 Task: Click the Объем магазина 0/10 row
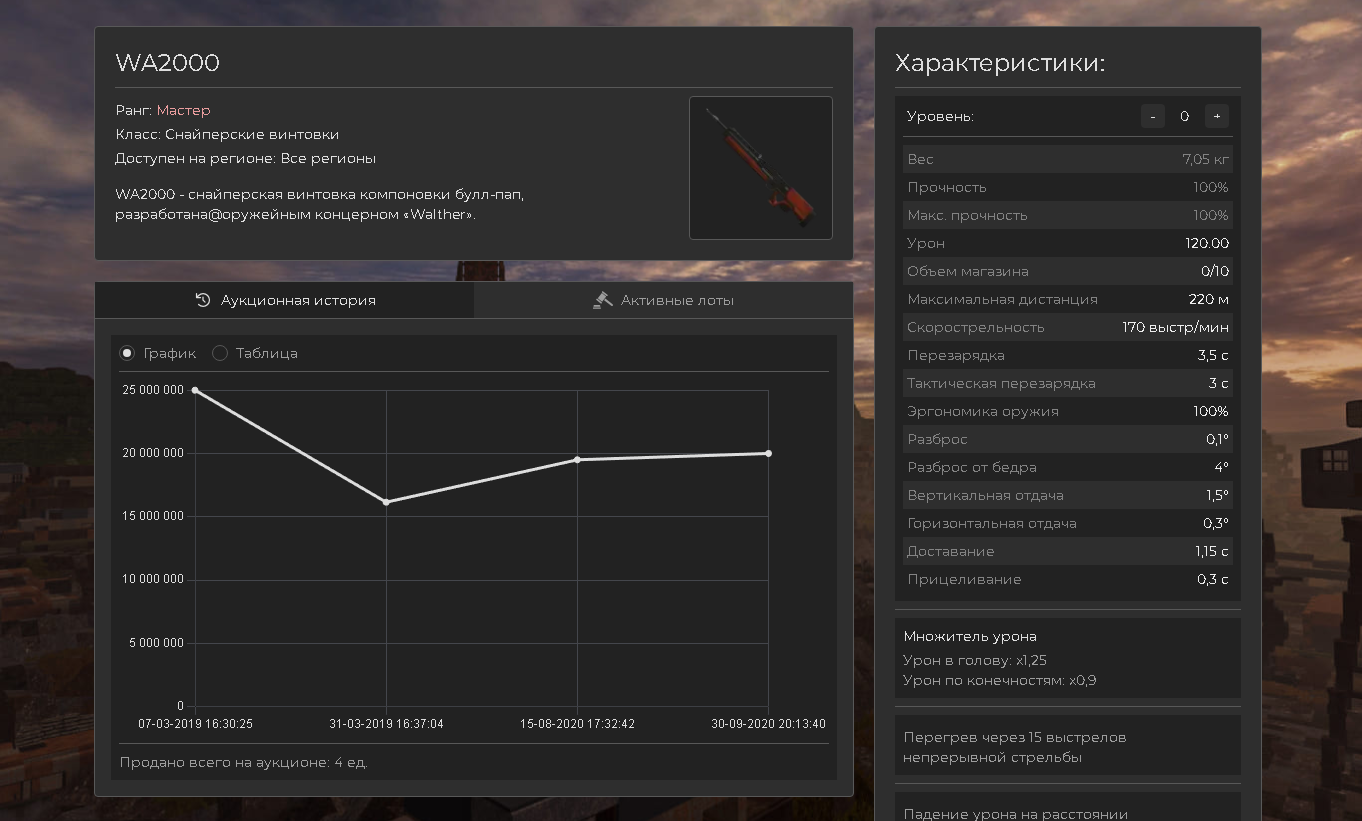[x=1068, y=271]
